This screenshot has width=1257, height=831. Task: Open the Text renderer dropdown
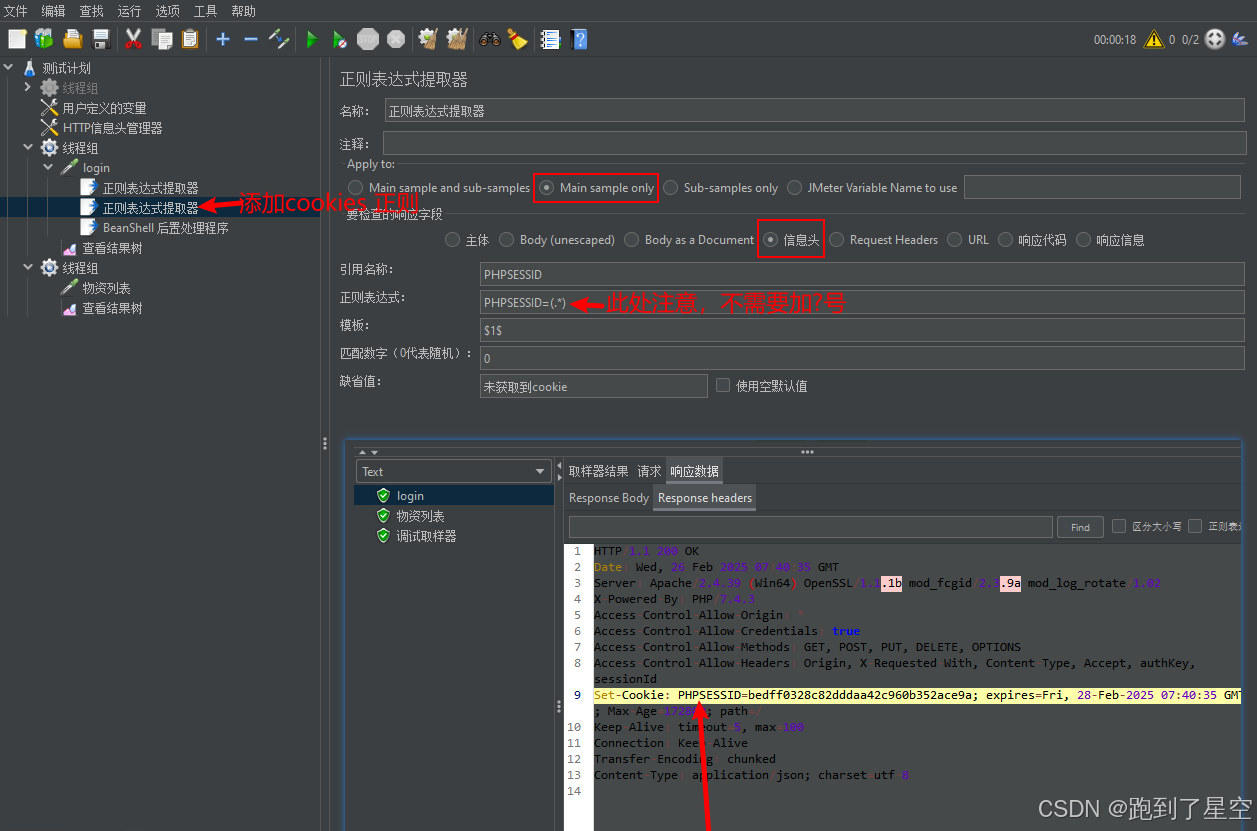pyautogui.click(x=454, y=471)
